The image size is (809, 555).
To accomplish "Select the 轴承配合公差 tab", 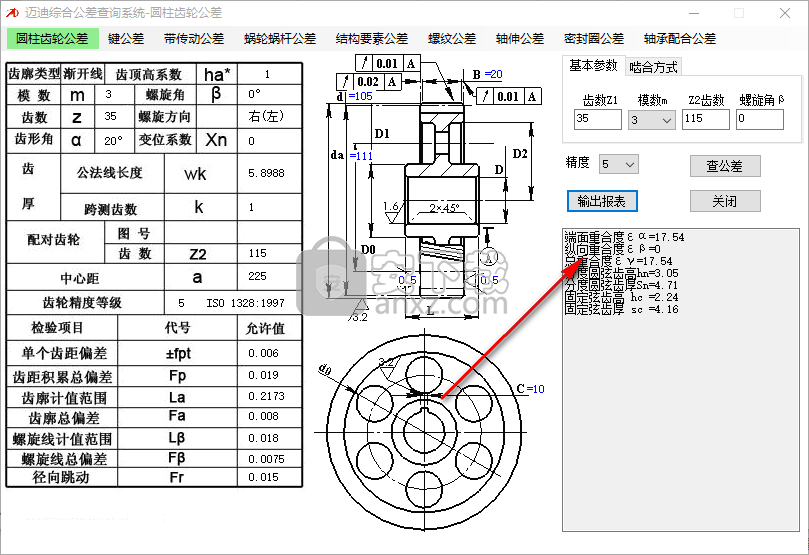I will pyautogui.click(x=679, y=39).
